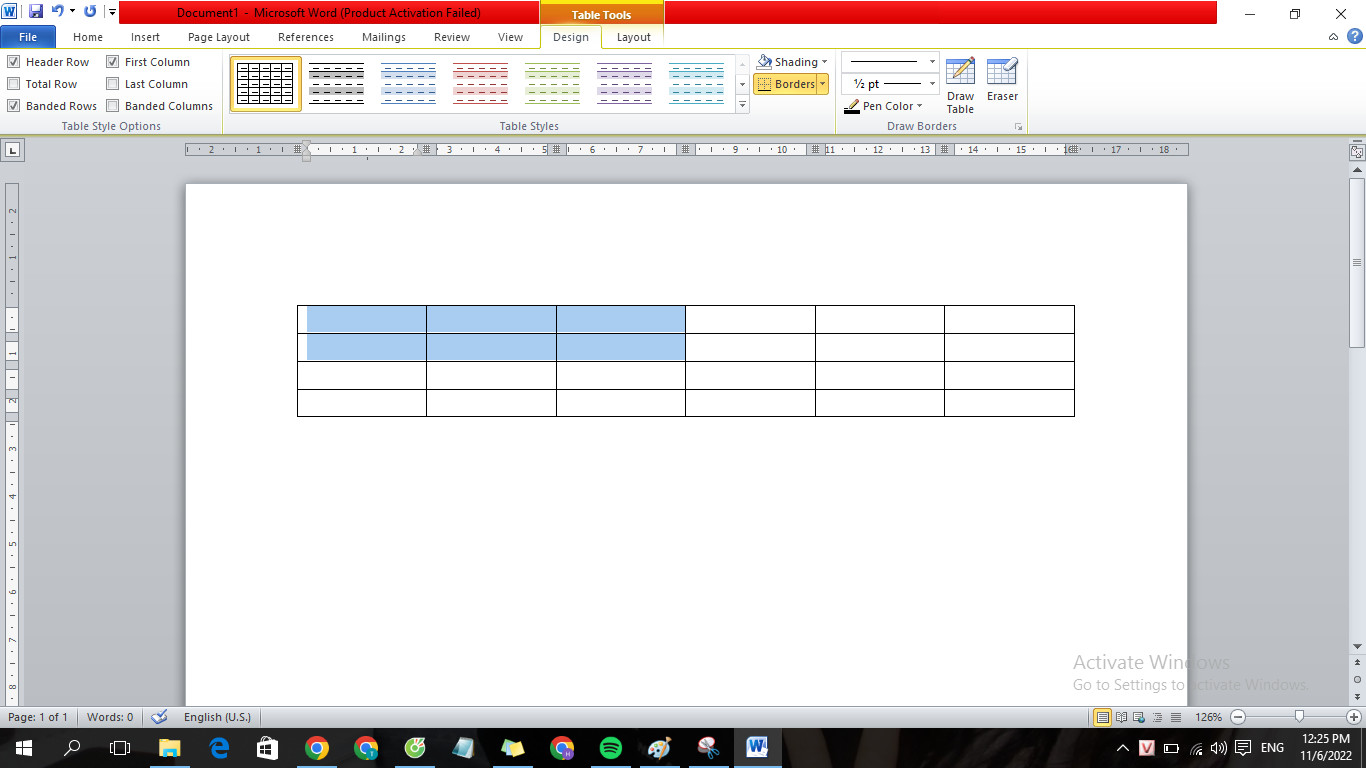Image resolution: width=1366 pixels, height=768 pixels.
Task: Open the Page Layout tab
Action: click(219, 37)
